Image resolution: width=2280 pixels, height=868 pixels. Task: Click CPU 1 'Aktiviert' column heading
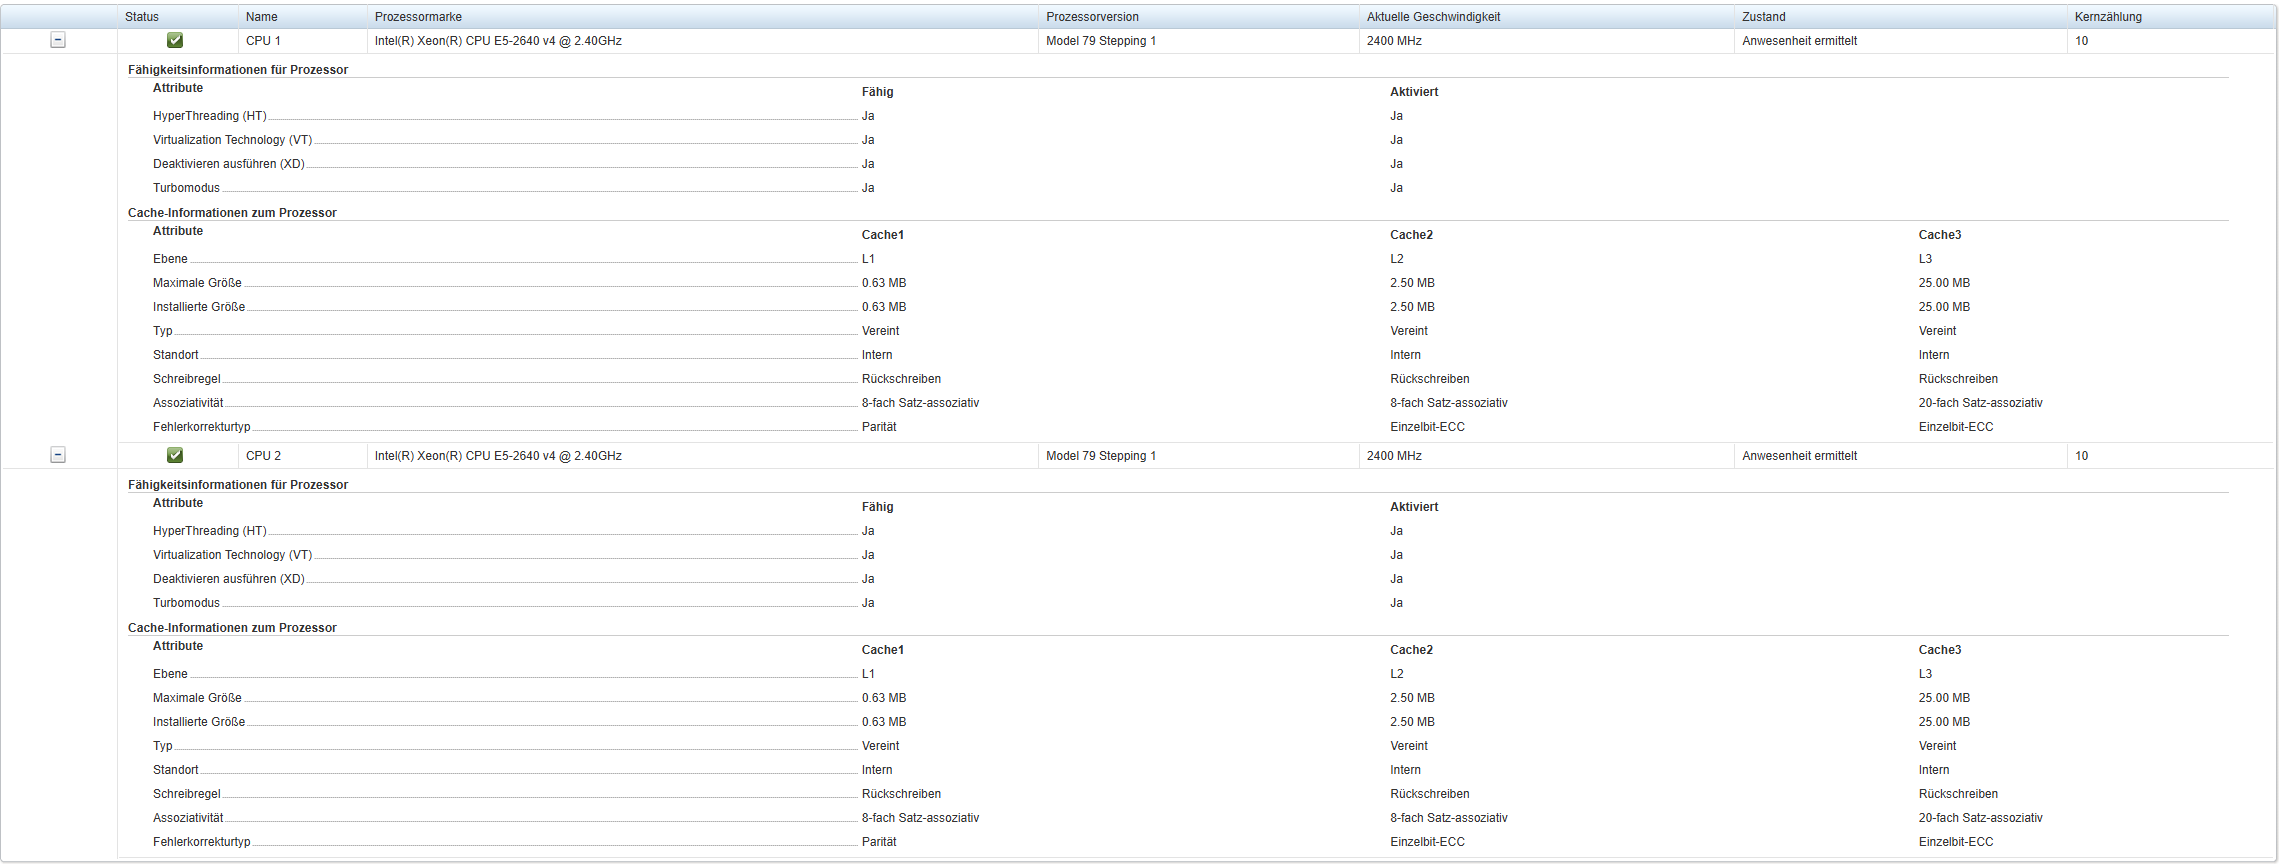[1414, 92]
